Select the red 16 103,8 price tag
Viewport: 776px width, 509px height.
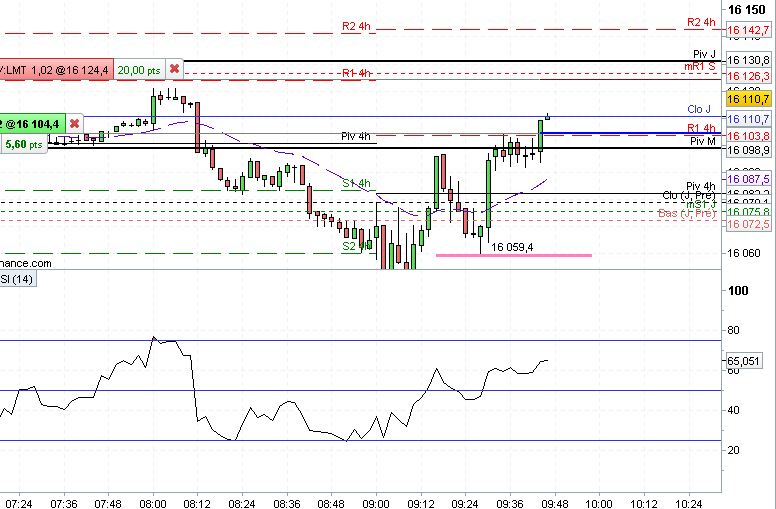tap(749, 136)
